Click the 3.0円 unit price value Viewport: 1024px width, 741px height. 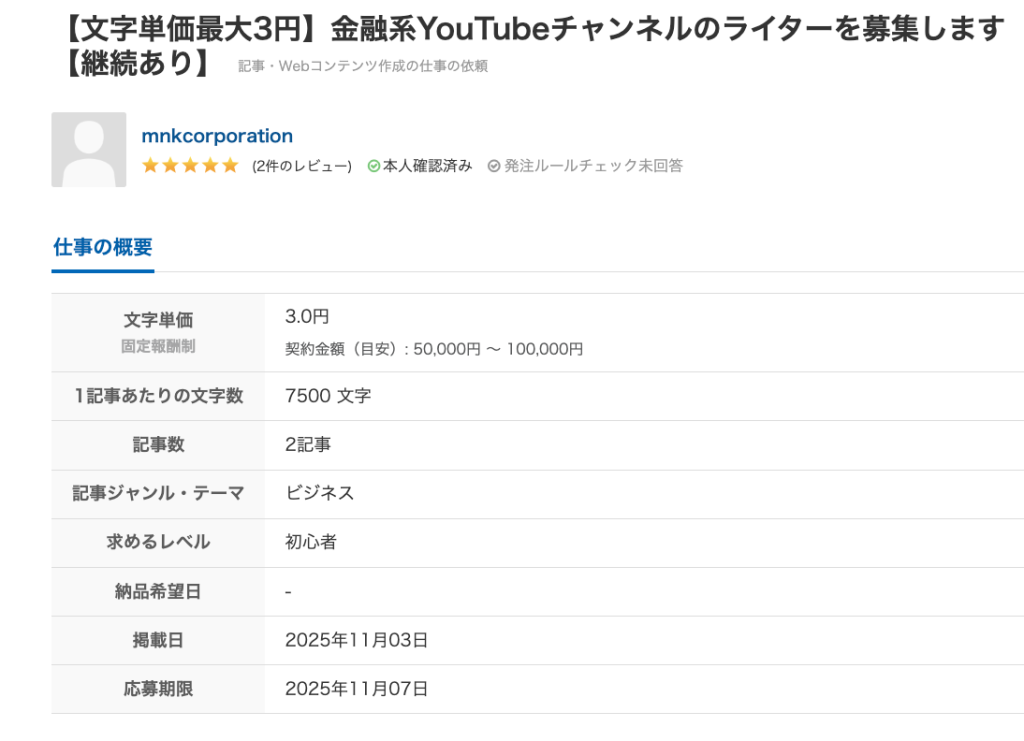coord(307,317)
